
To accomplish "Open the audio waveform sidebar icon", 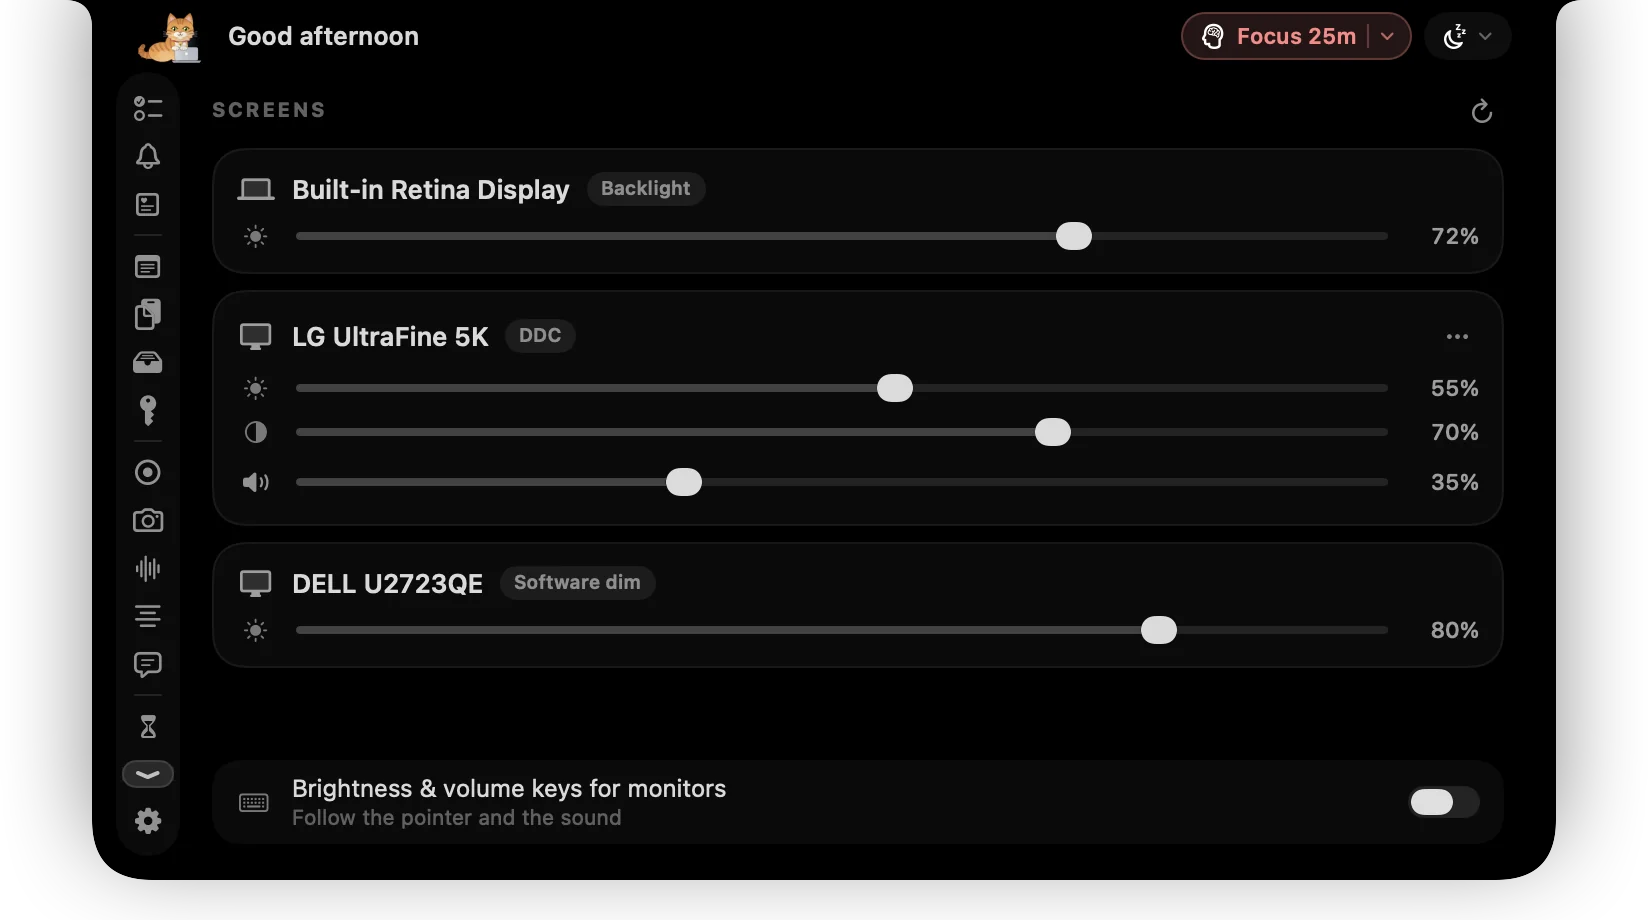I will (148, 568).
